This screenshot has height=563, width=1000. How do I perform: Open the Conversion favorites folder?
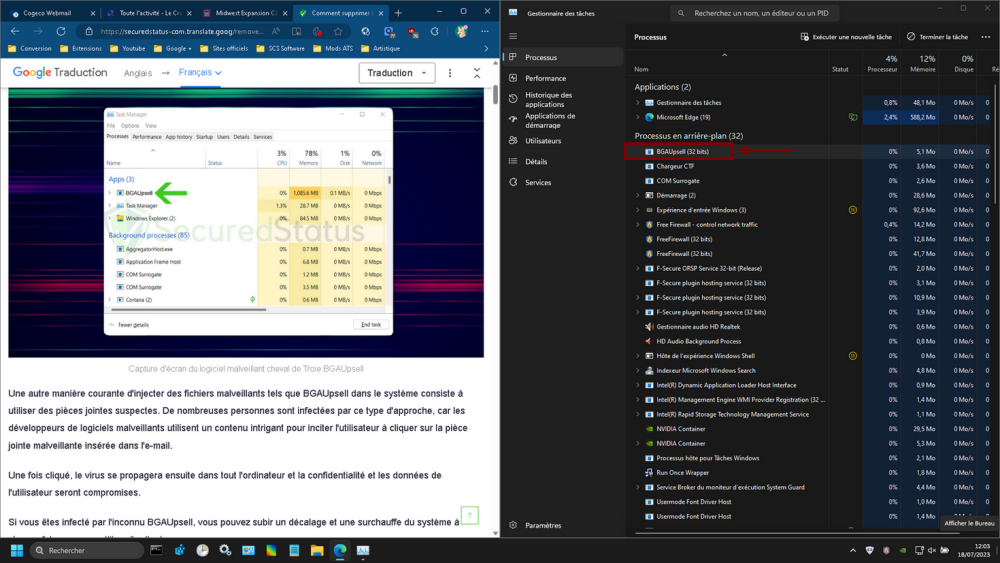29,48
